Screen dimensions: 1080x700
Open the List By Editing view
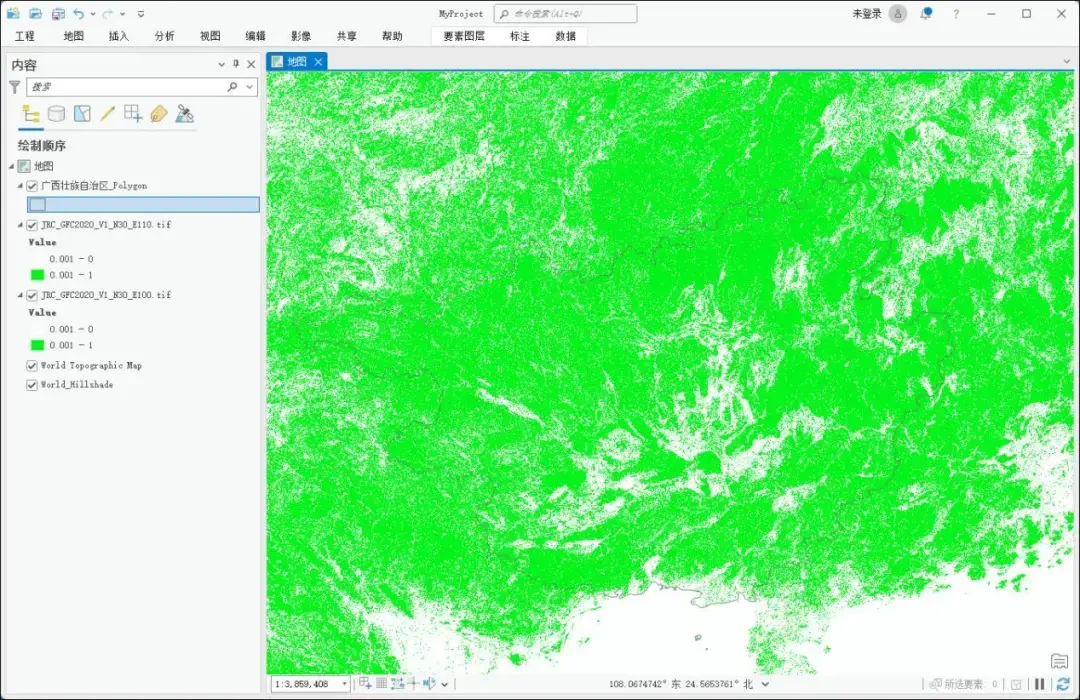[x=106, y=113]
